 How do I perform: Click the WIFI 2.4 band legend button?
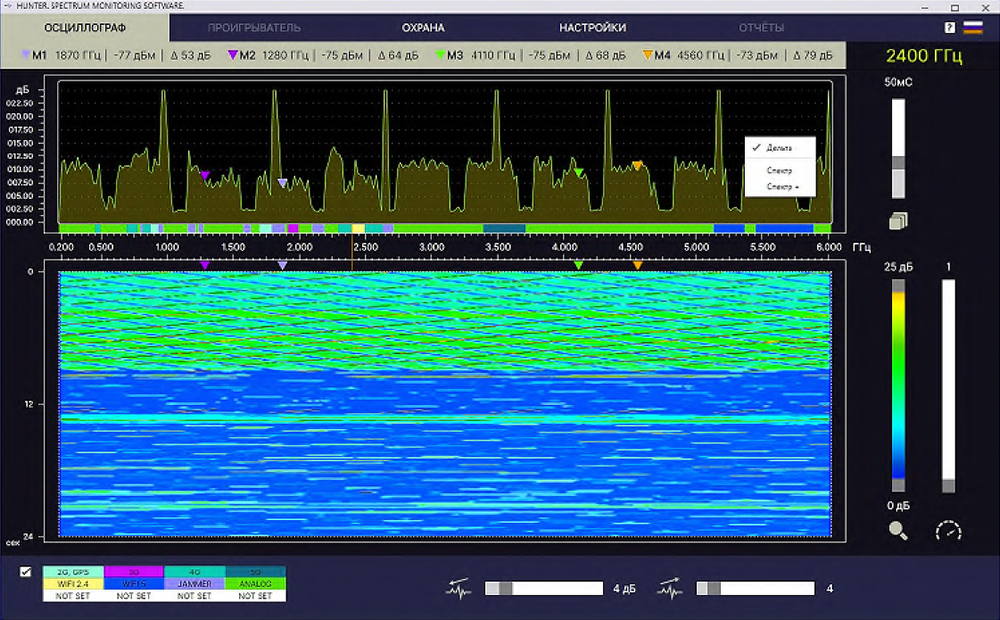[72, 584]
